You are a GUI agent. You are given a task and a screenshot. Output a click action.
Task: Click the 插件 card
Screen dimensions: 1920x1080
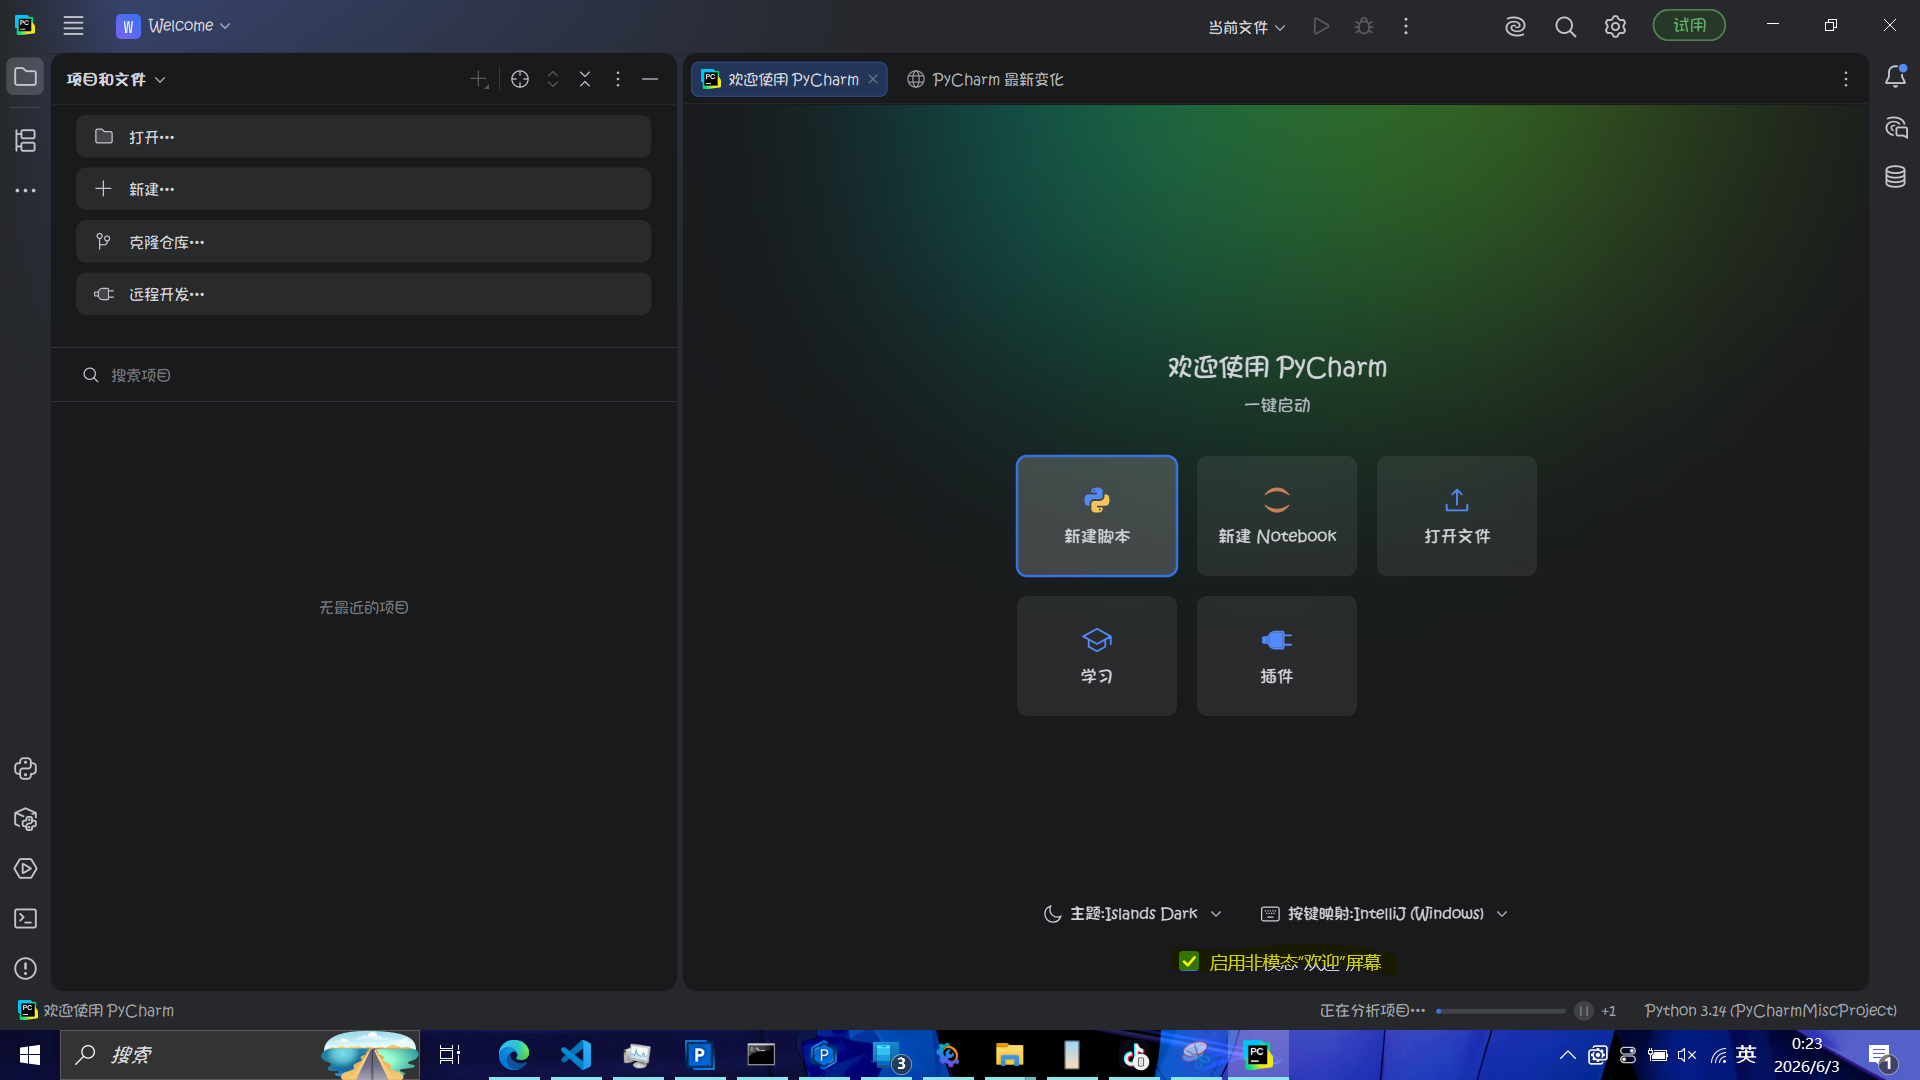coord(1277,656)
